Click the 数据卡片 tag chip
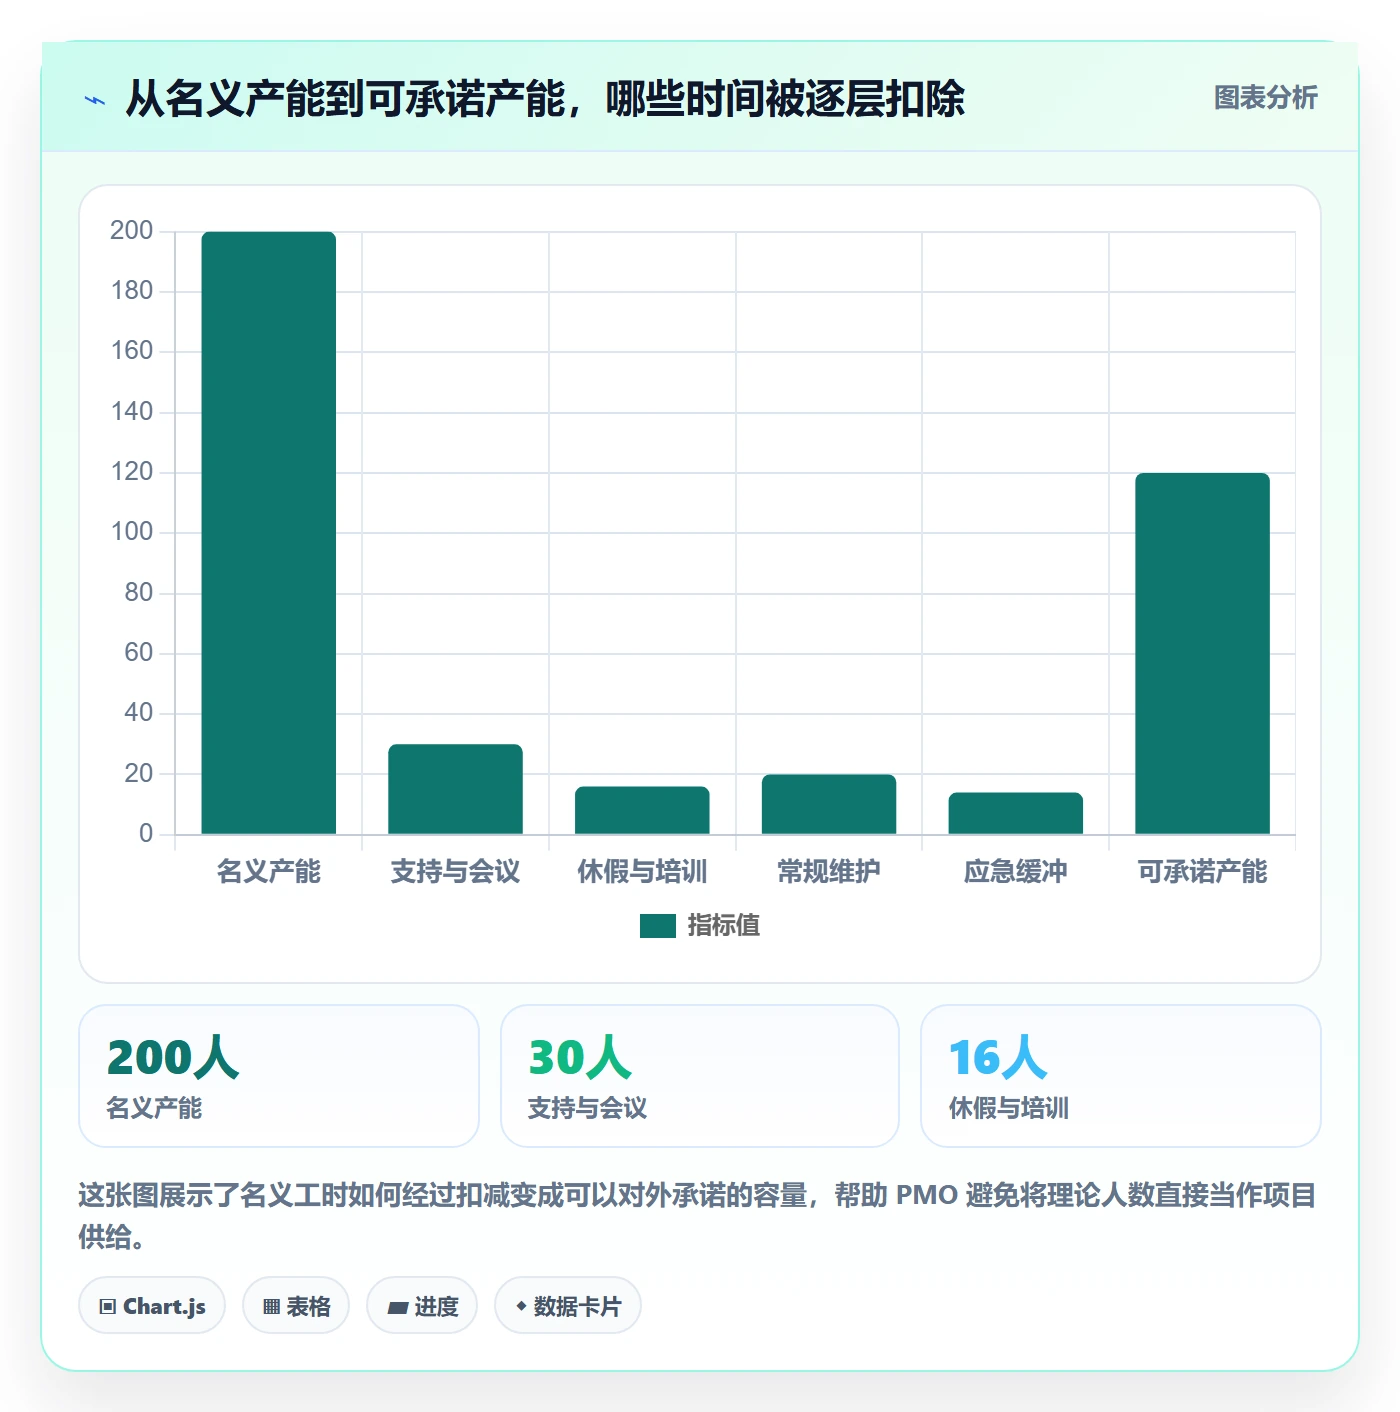The height and width of the screenshot is (1412, 1400). (x=568, y=1306)
